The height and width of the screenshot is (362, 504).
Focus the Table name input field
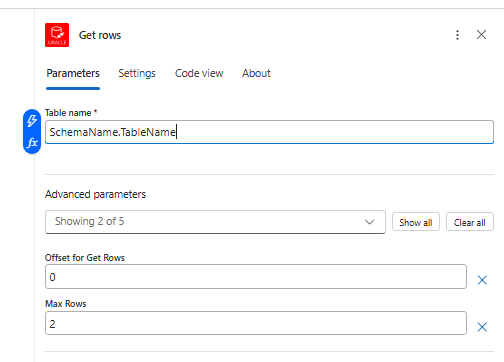[269, 132]
